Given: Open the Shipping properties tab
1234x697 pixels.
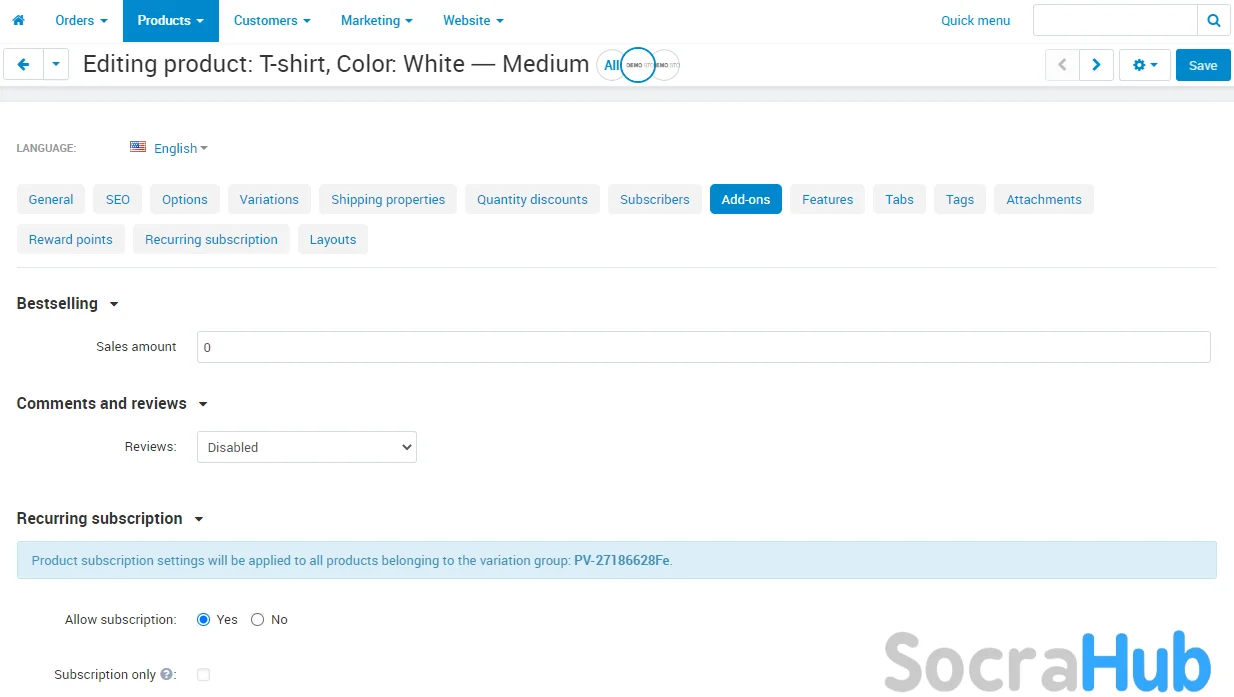Looking at the screenshot, I should pos(388,199).
